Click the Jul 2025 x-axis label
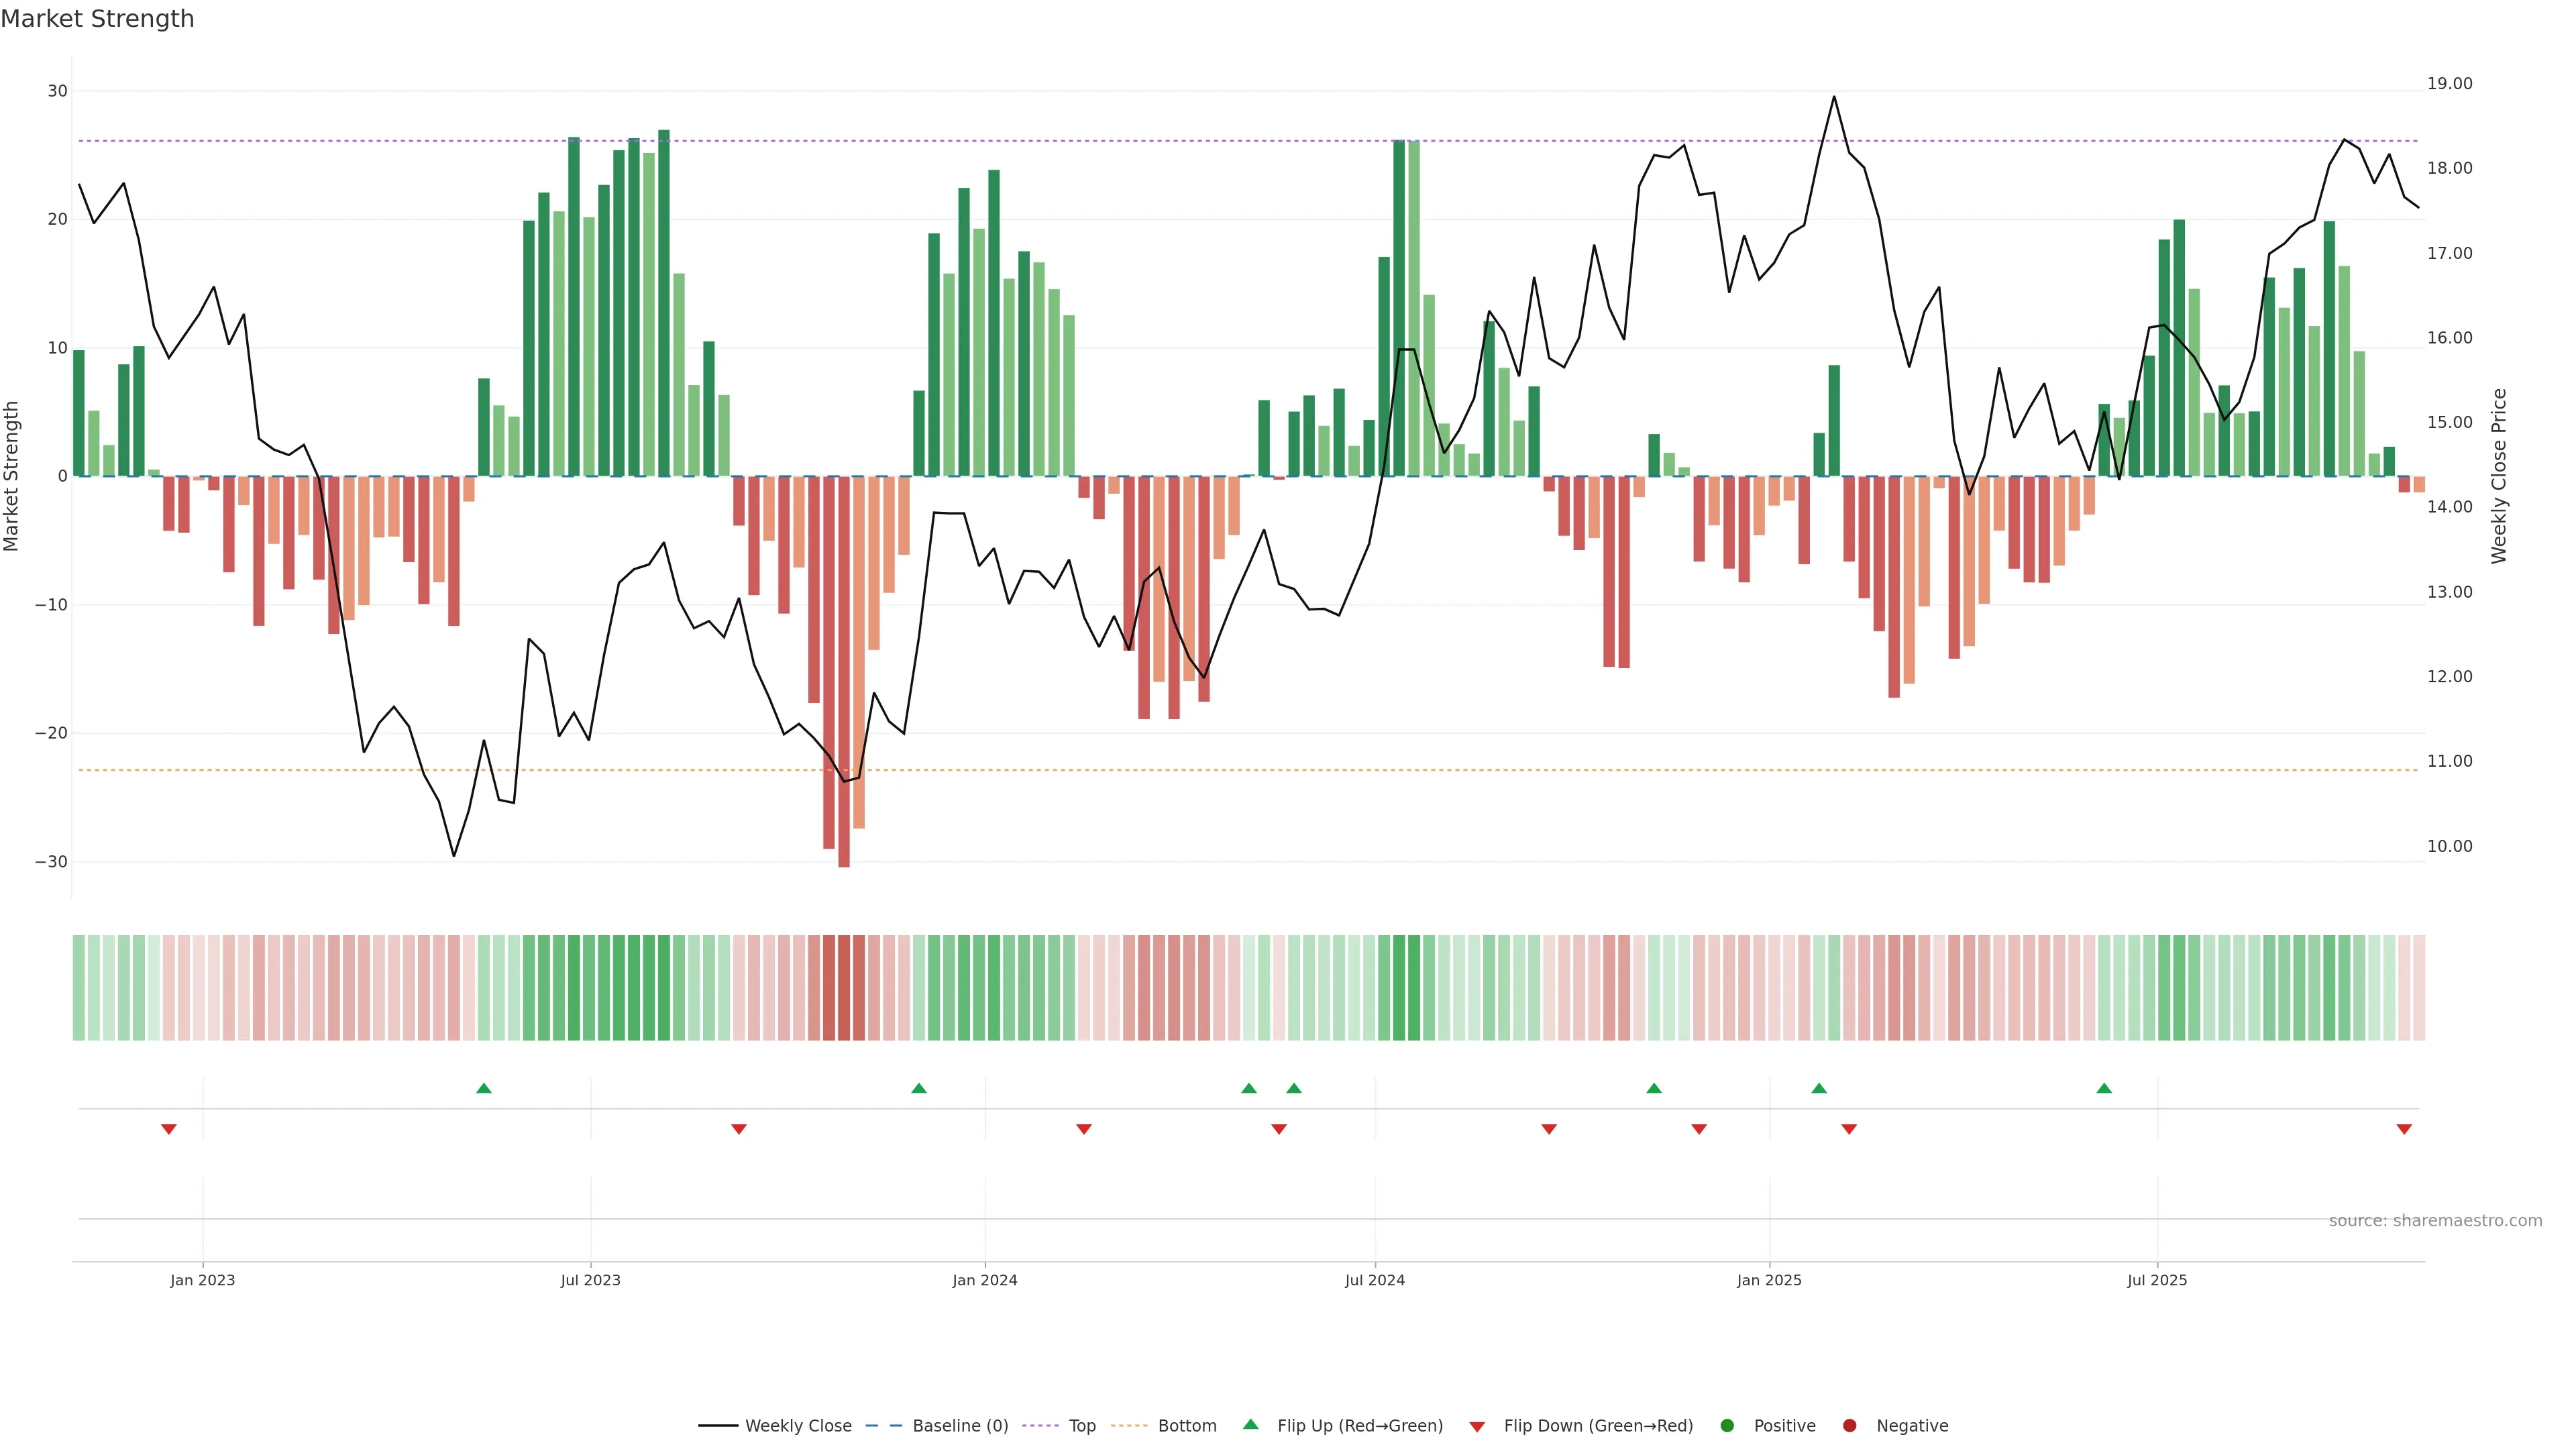Viewport: 2576px width, 1449px height. point(2157,1280)
